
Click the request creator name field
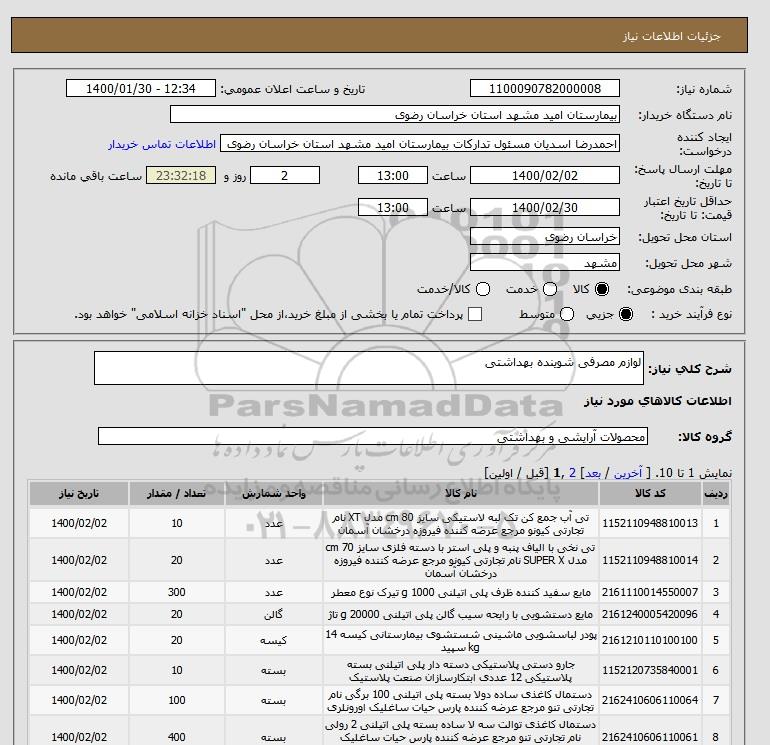[x=420, y=143]
